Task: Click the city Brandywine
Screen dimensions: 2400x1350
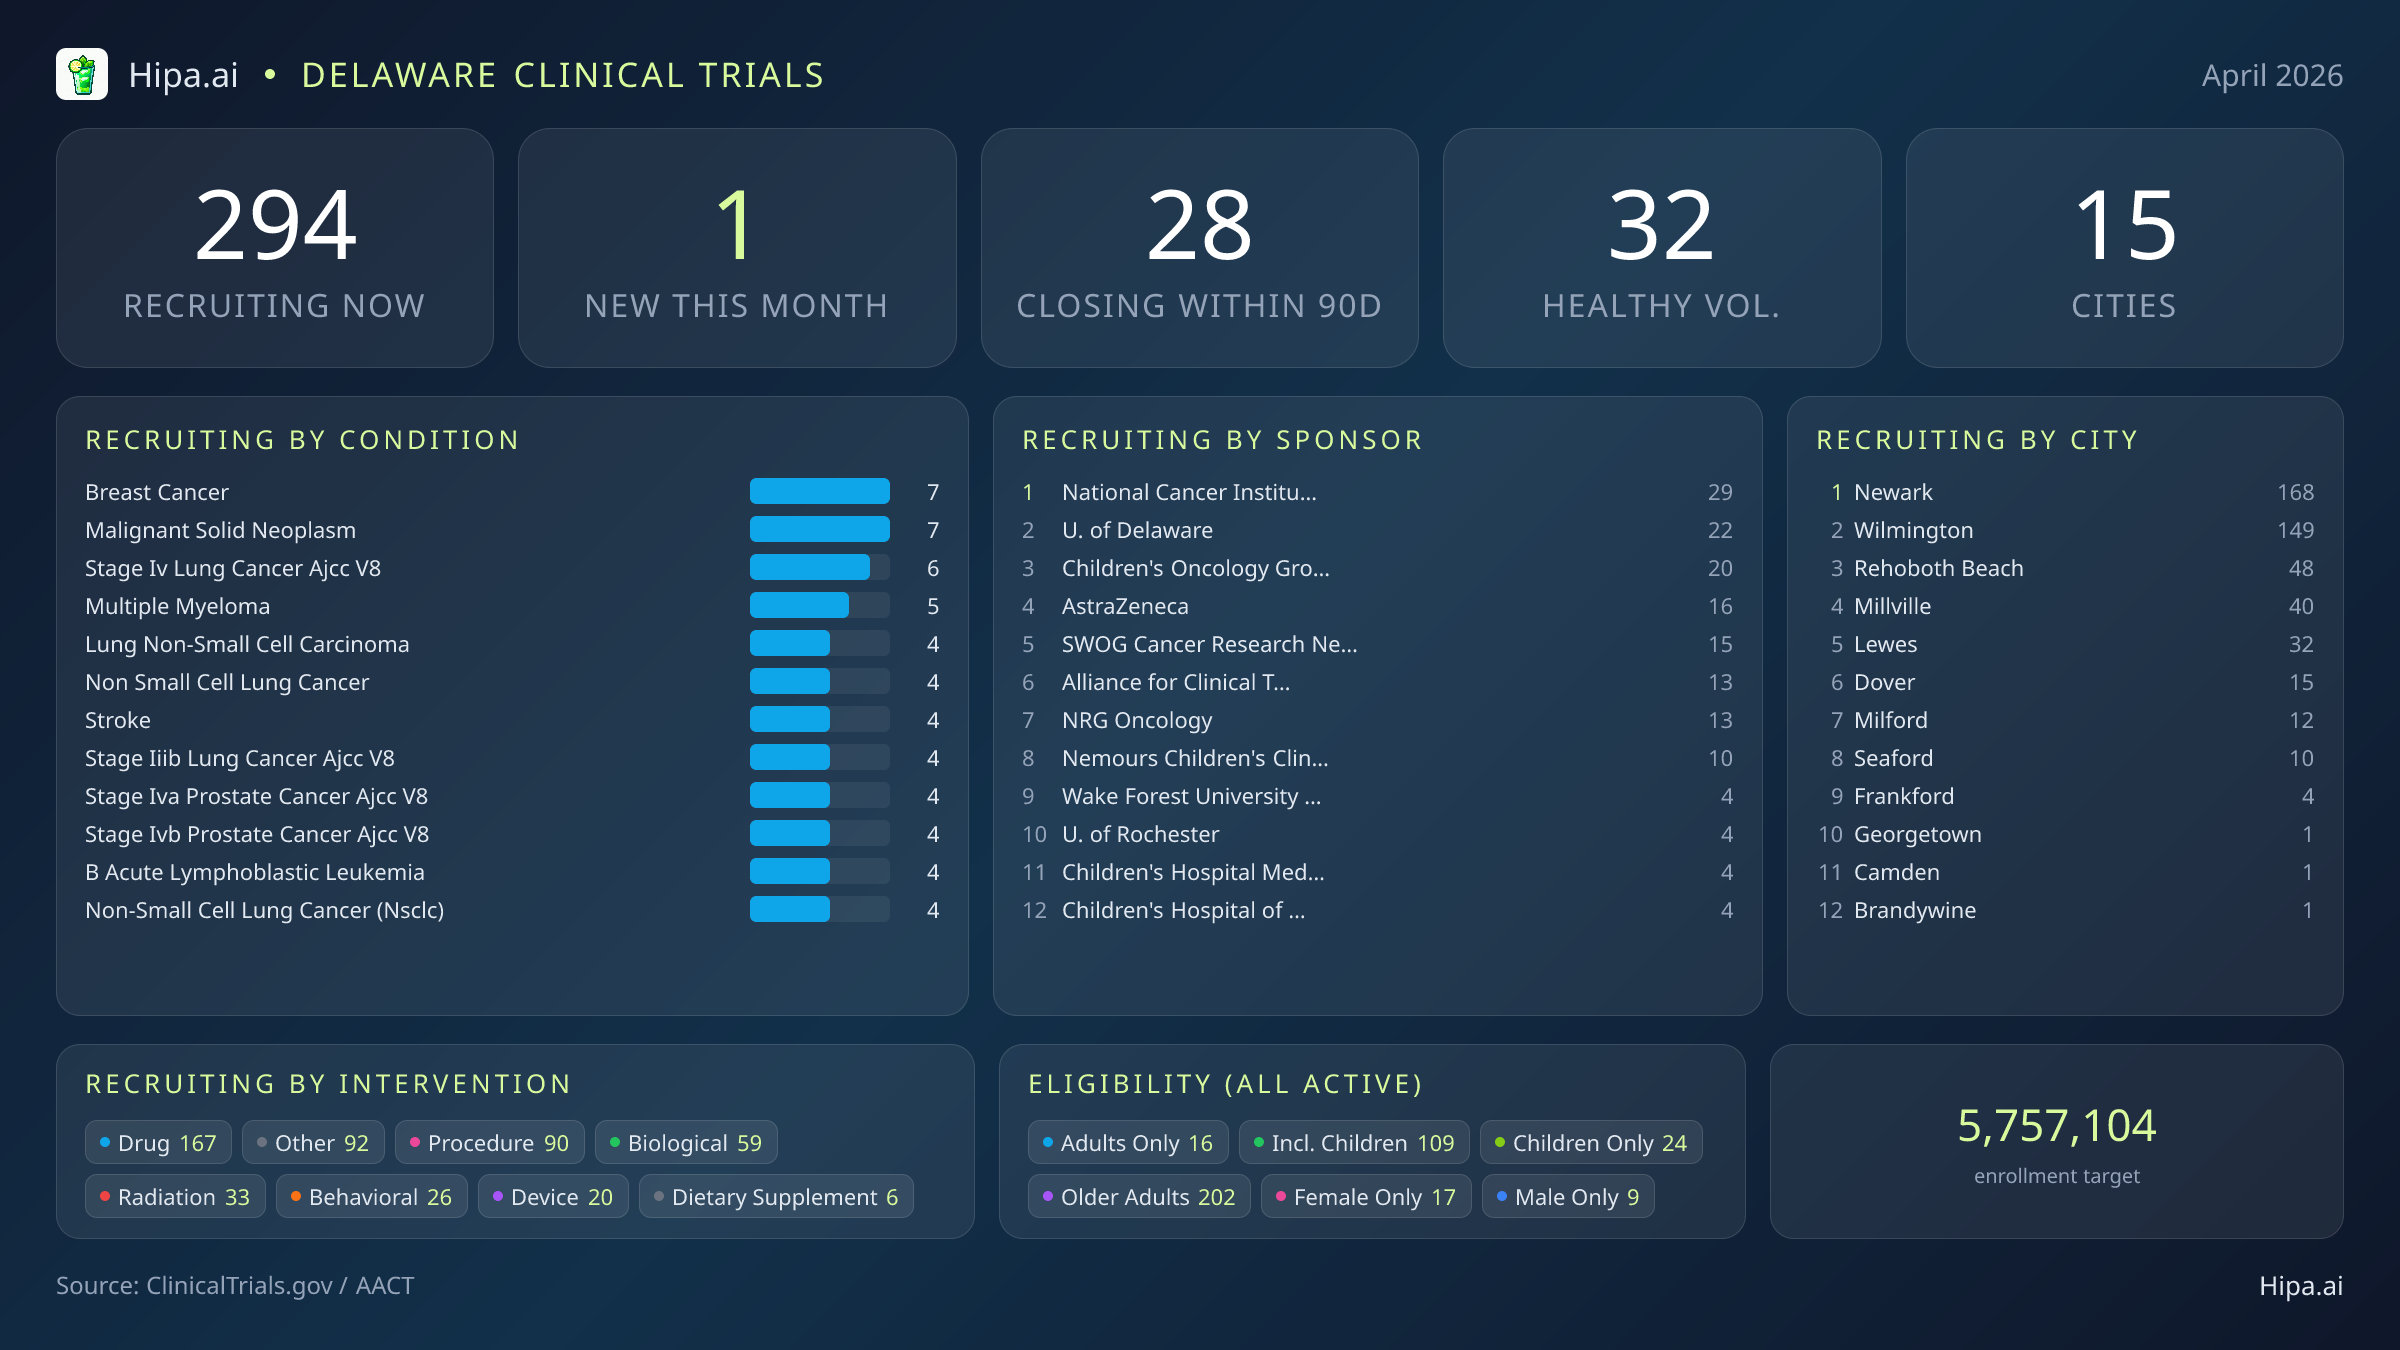Action: click(x=2065, y=910)
